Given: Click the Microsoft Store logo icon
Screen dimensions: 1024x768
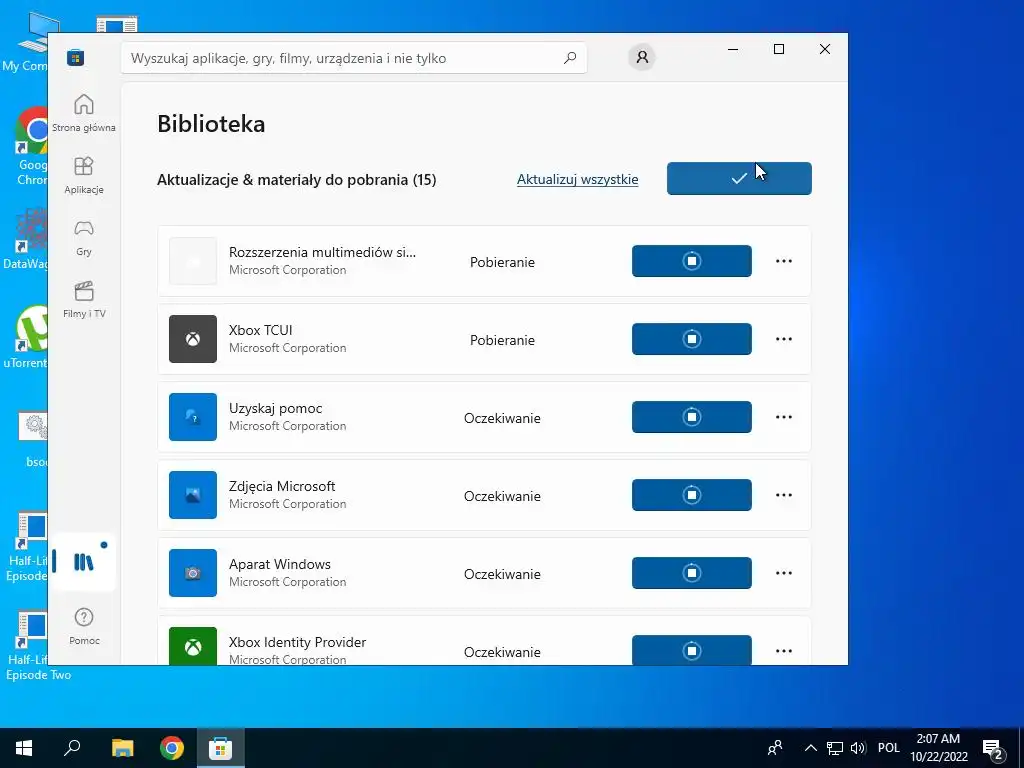Looking at the screenshot, I should pos(76,57).
